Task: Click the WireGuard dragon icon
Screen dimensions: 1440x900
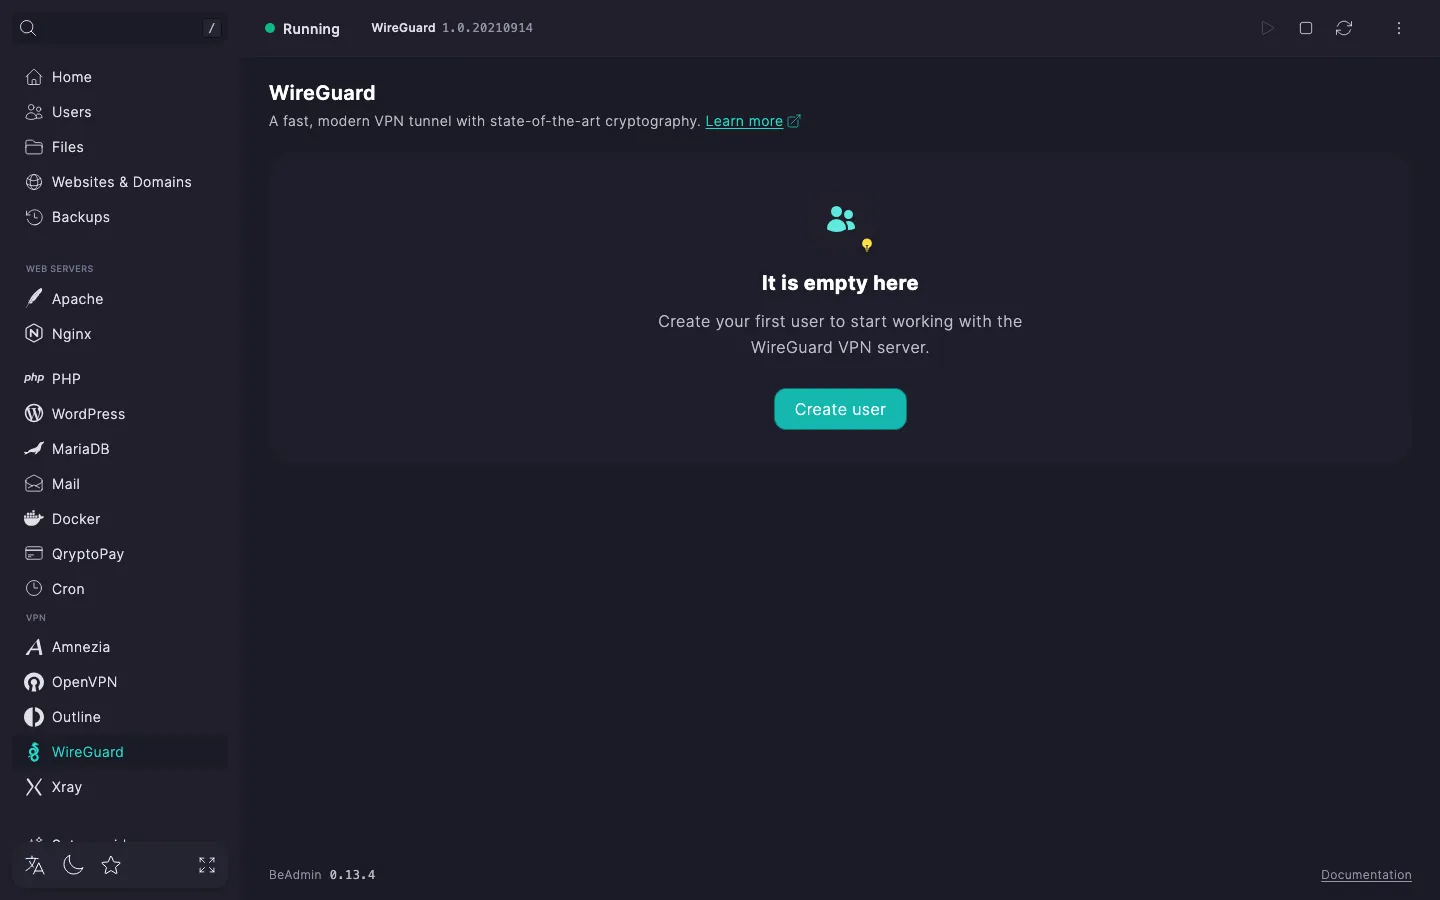Action: click(x=34, y=752)
